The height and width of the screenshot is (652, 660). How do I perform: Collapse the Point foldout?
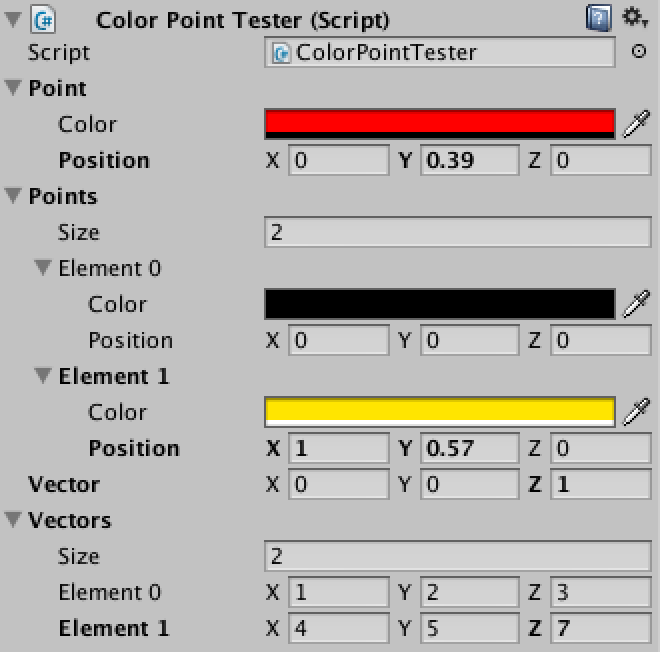[x=13, y=88]
